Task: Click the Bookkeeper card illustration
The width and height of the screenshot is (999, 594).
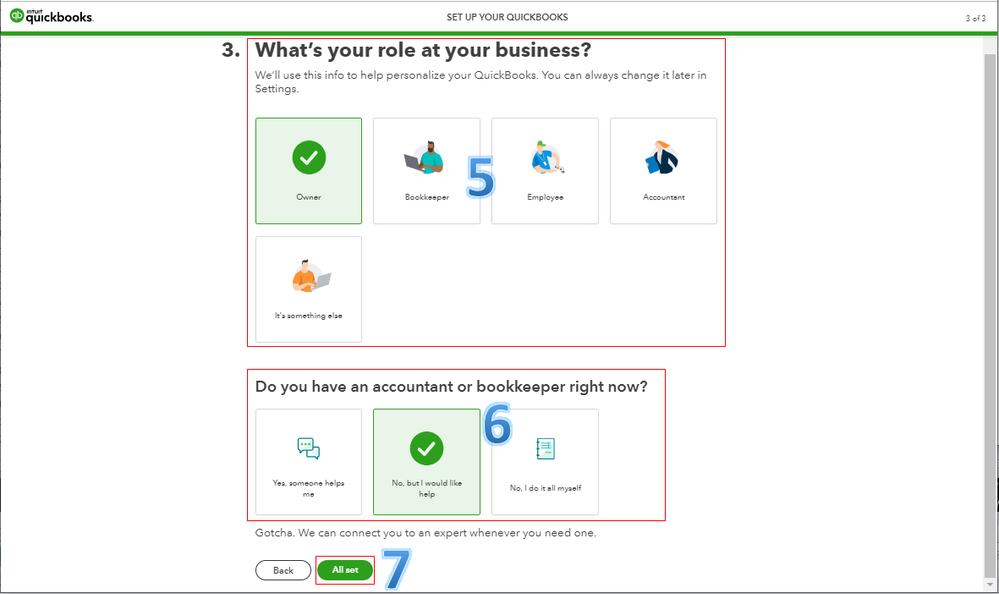Action: [426, 158]
